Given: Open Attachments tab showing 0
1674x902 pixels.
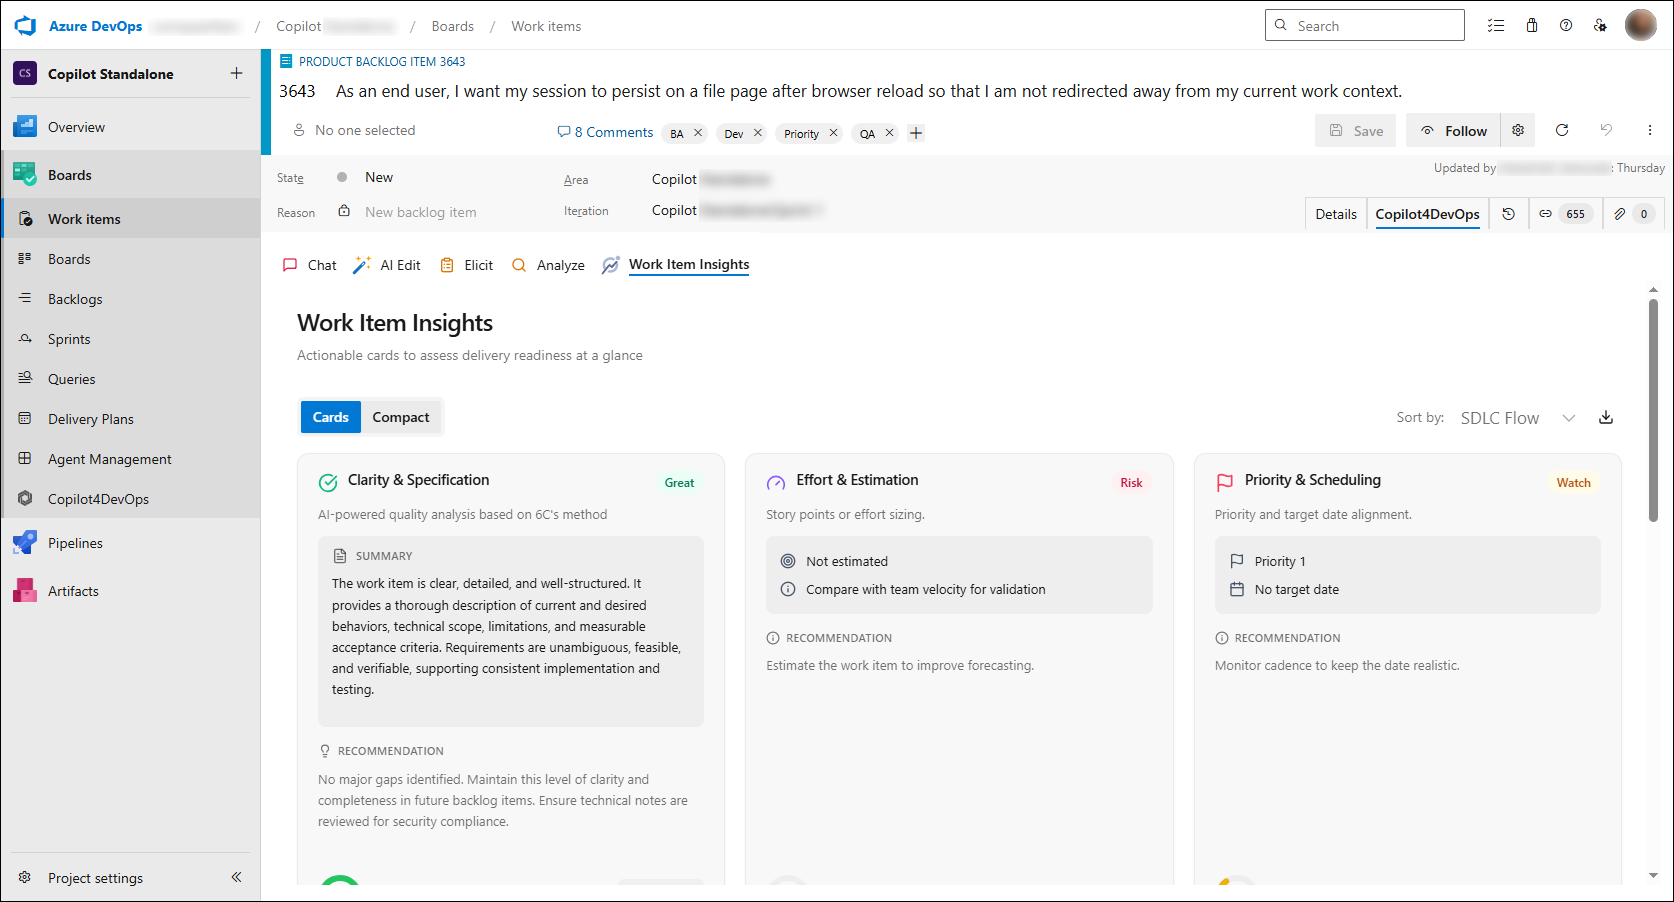Looking at the screenshot, I should pyautogui.click(x=1633, y=214).
